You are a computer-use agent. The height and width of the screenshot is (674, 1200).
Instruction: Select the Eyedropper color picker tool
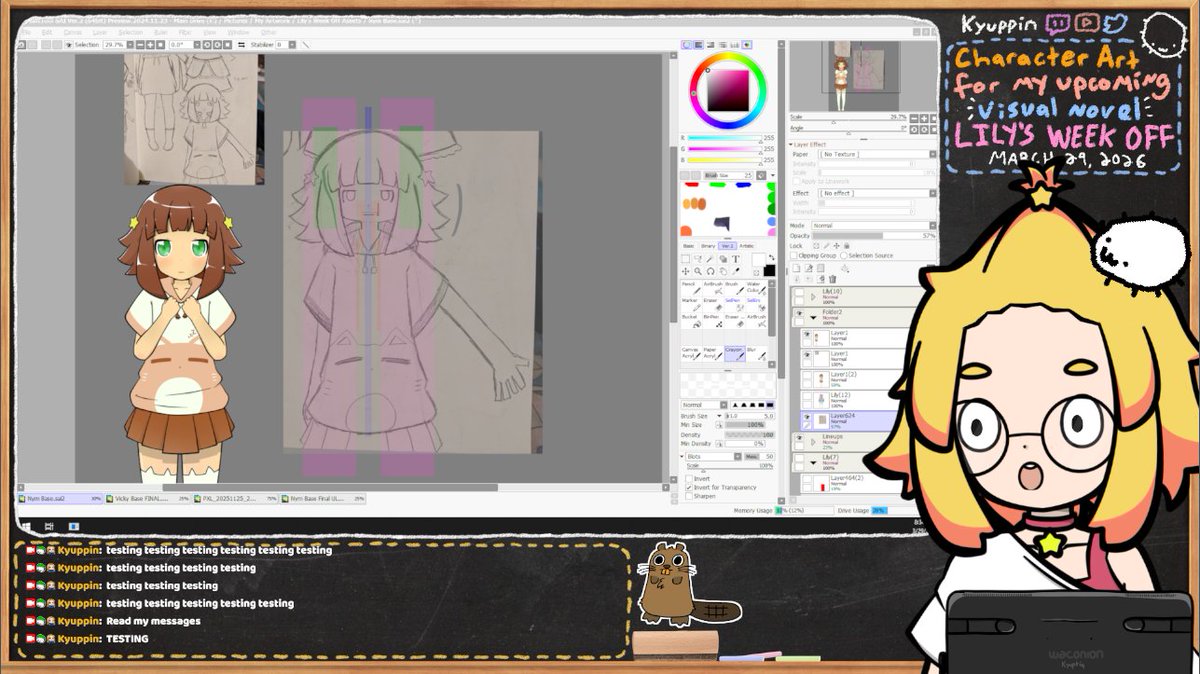point(735,271)
